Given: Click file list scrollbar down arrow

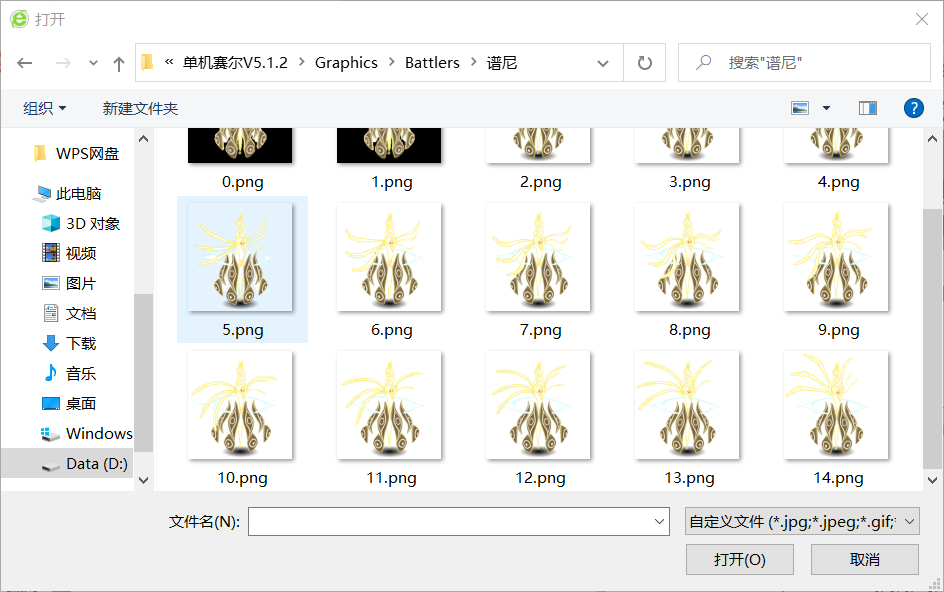Looking at the screenshot, I should (932, 480).
